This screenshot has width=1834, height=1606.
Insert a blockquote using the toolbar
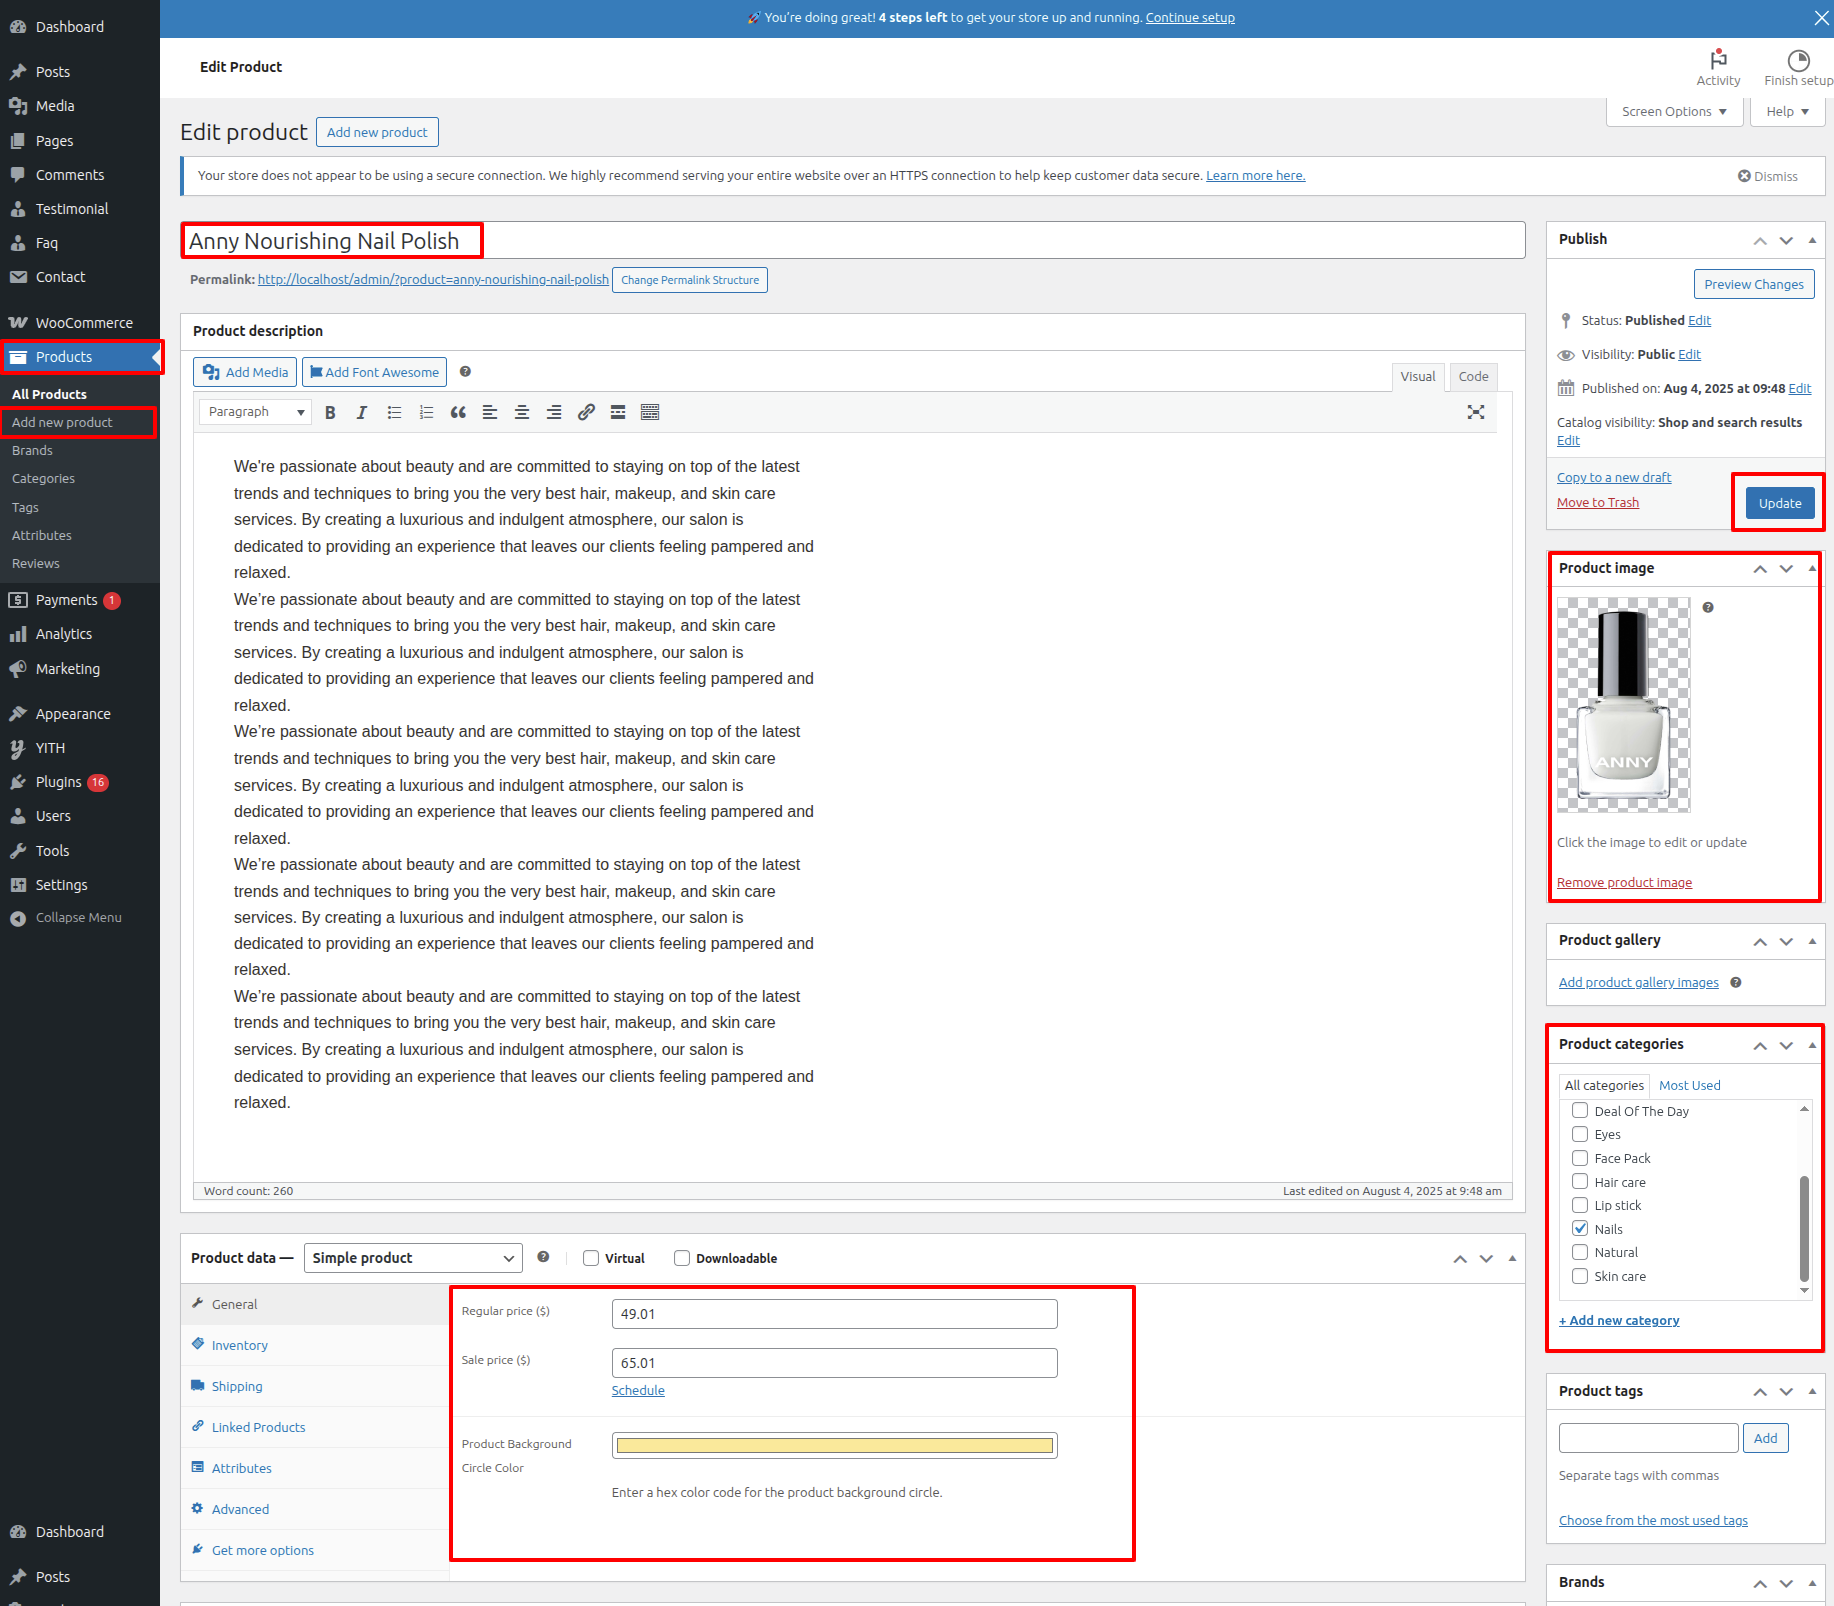coord(458,412)
